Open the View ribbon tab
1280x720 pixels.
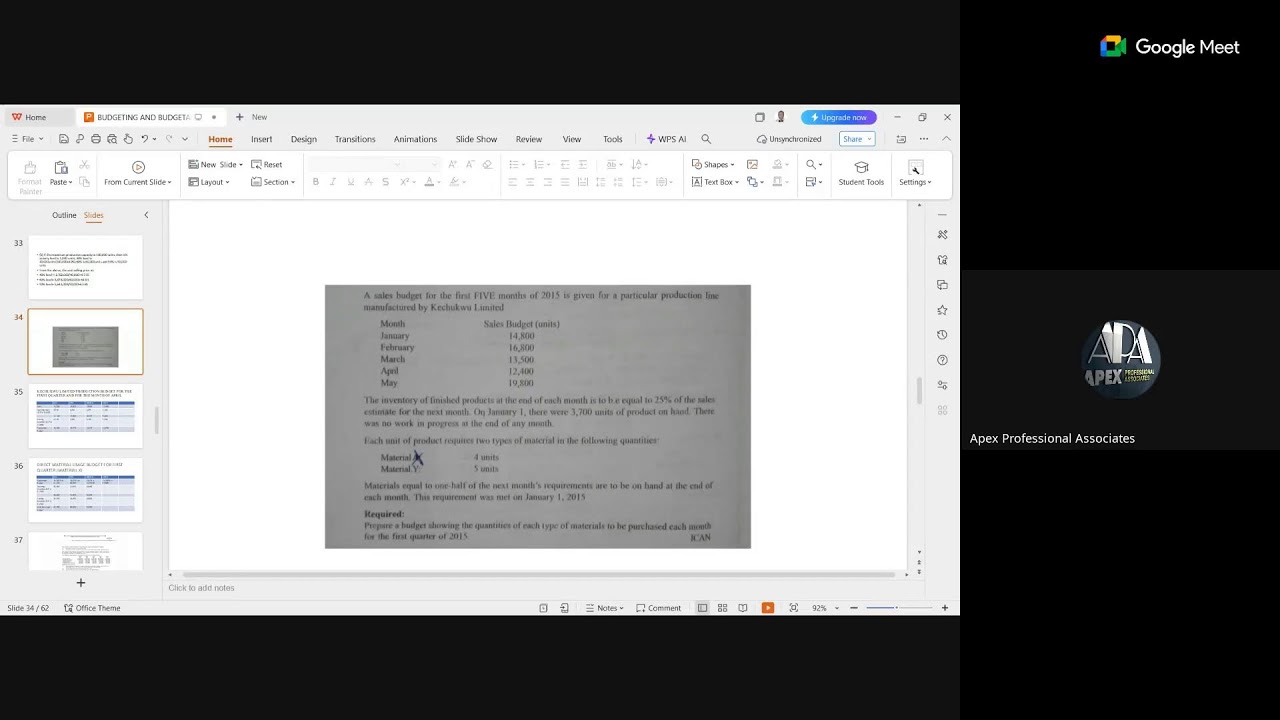click(x=572, y=139)
